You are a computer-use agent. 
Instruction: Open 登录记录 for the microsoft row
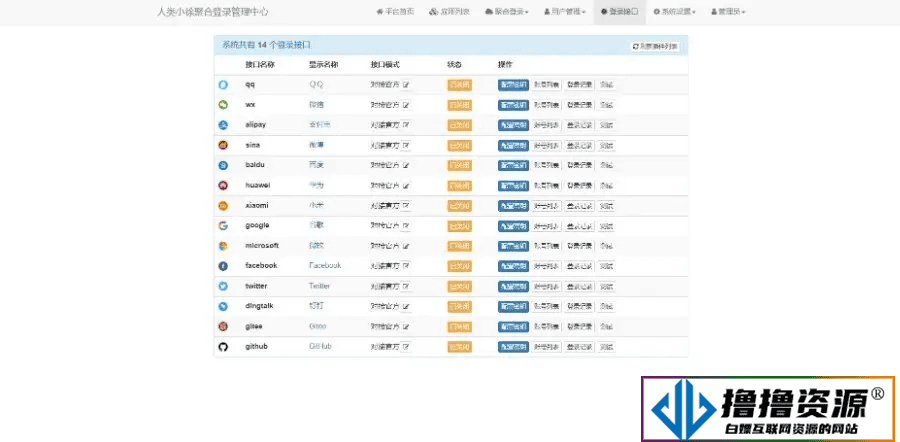[579, 246]
